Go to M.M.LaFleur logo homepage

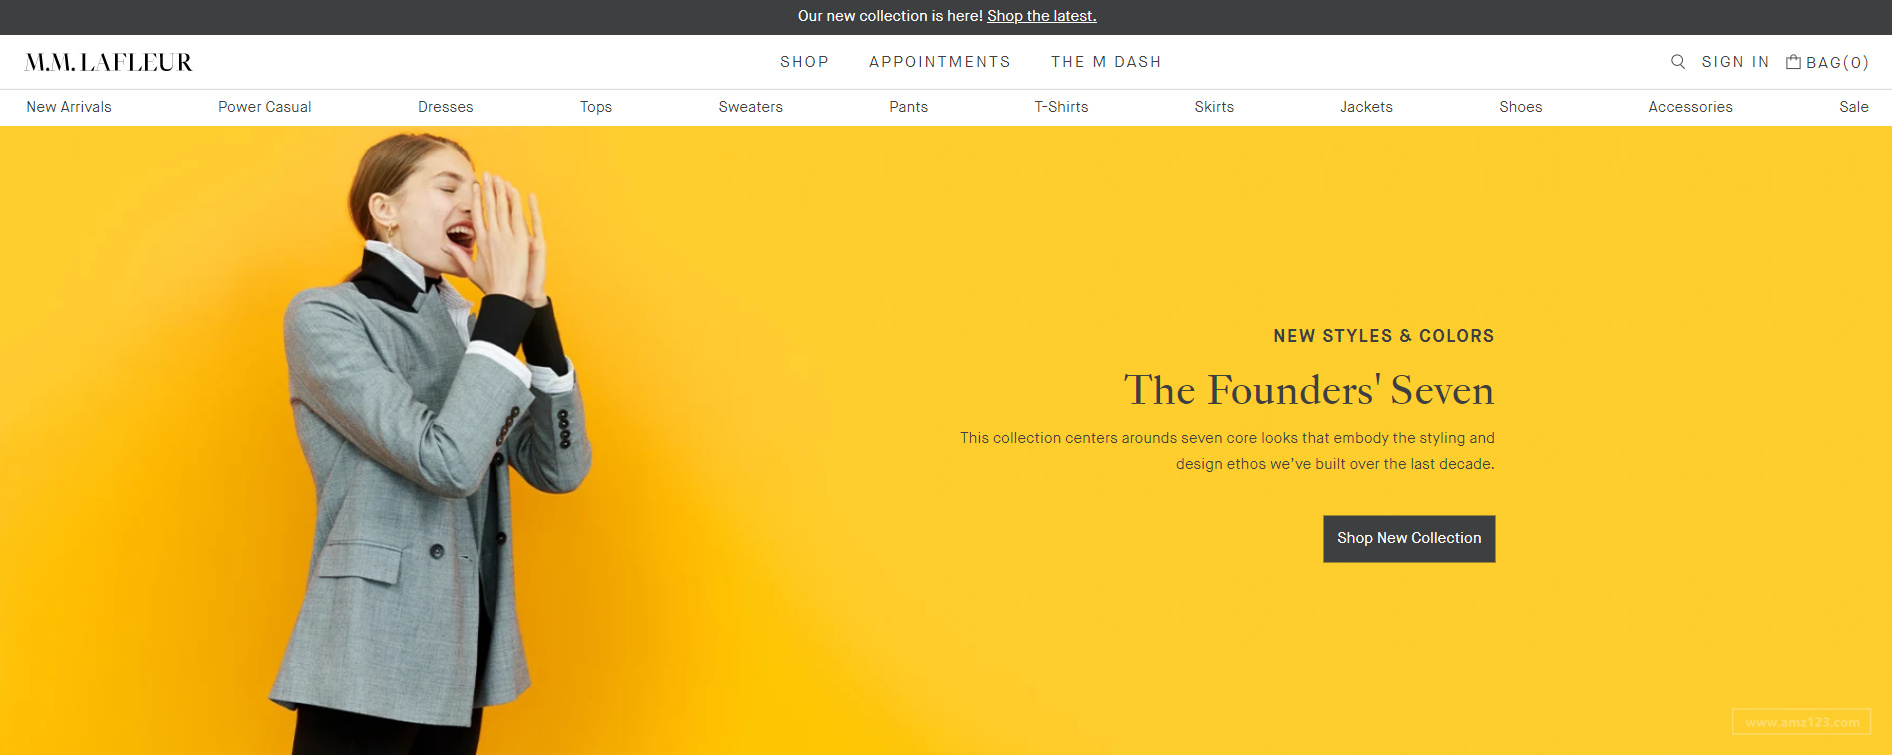pos(109,62)
